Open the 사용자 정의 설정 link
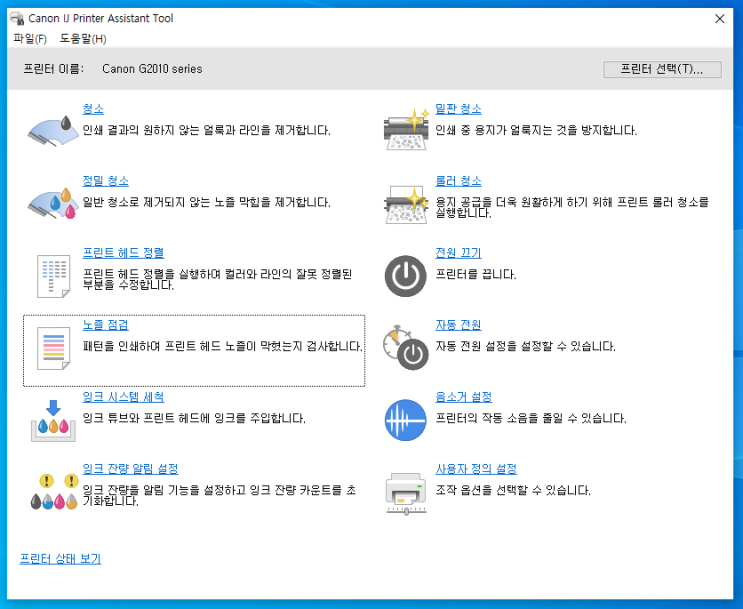 click(476, 469)
